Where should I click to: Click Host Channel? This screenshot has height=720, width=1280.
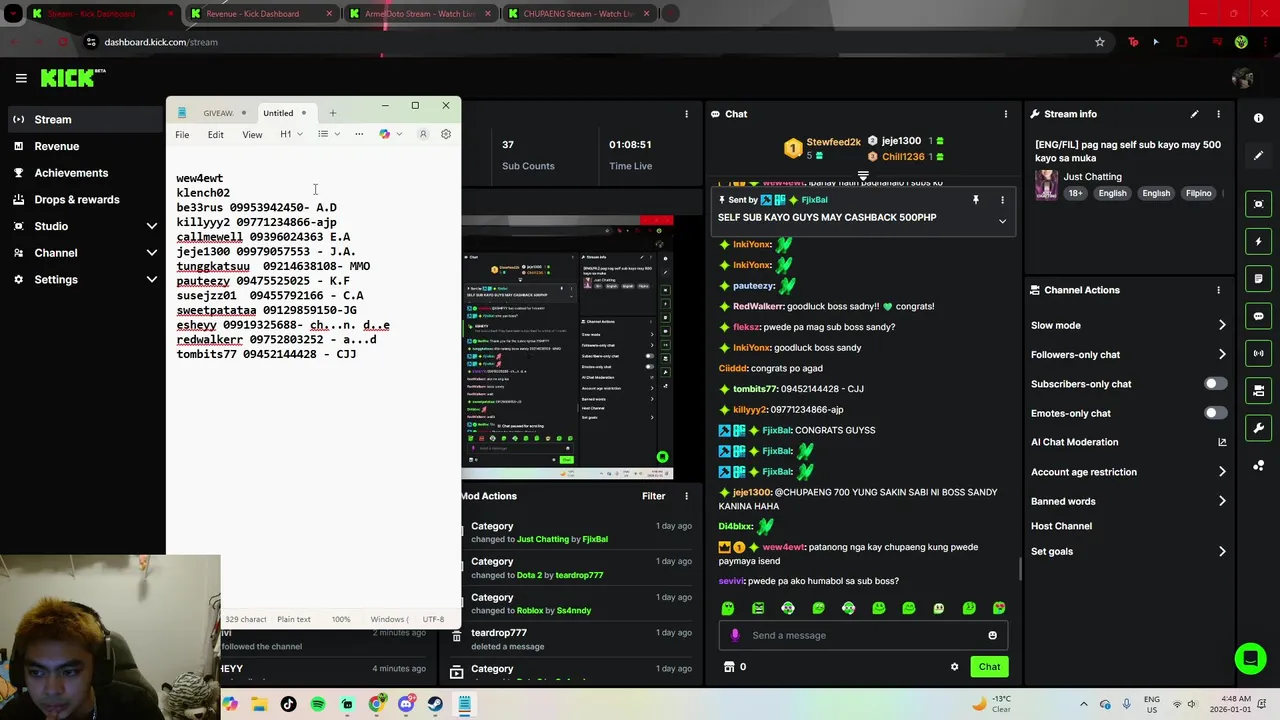click(1061, 526)
